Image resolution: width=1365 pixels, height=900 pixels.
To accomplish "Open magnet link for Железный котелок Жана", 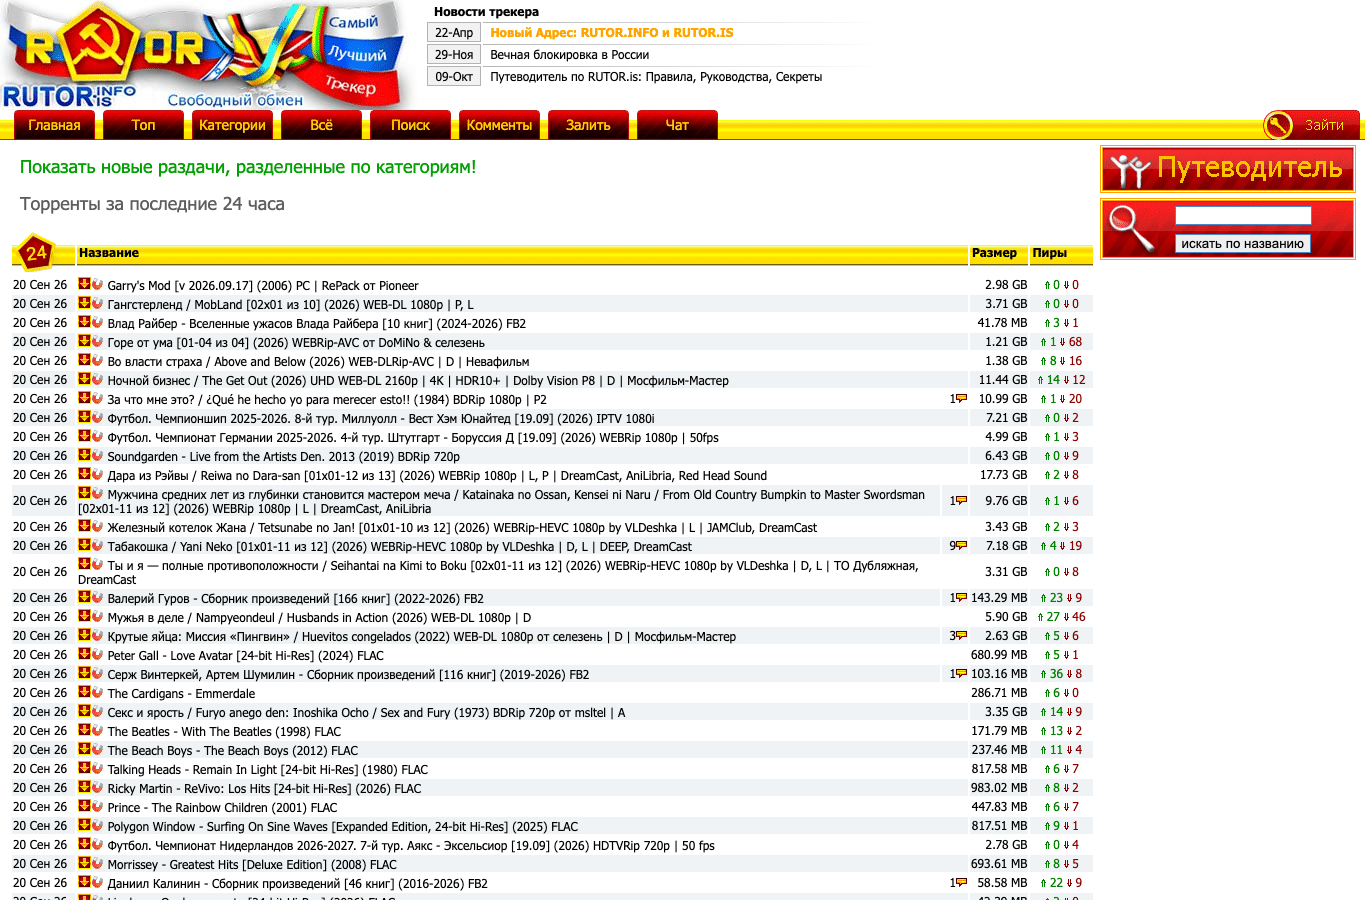I will click(x=98, y=527).
